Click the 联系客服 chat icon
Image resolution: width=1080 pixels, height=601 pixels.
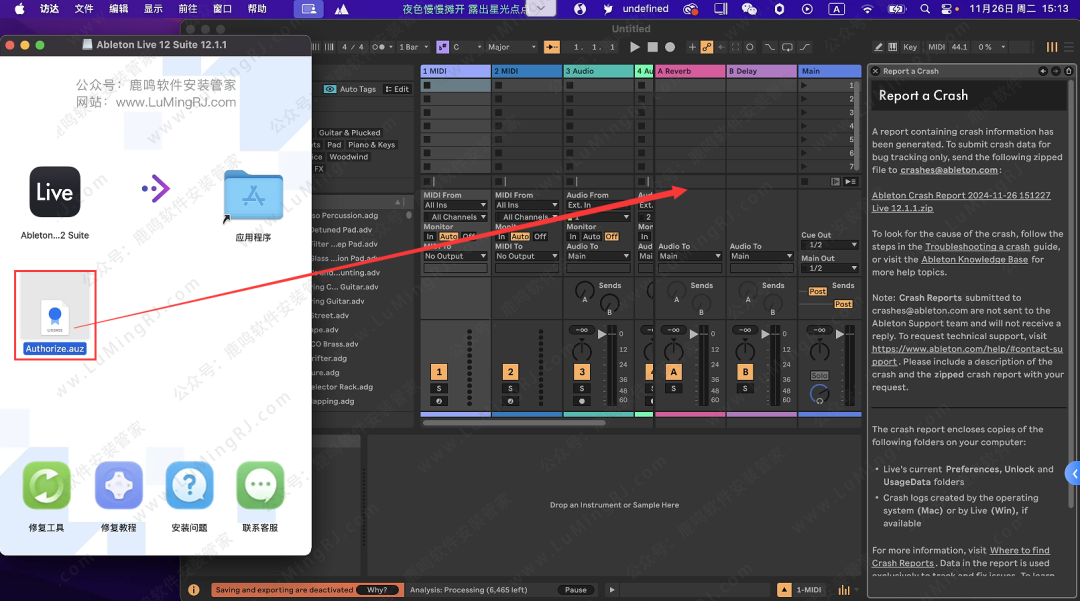(x=260, y=487)
